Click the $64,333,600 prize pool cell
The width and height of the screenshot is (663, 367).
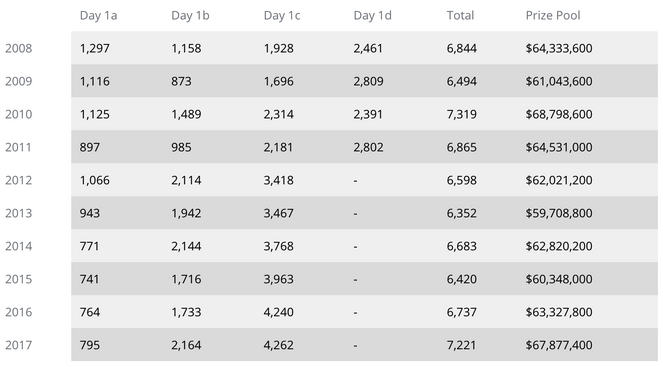point(559,48)
